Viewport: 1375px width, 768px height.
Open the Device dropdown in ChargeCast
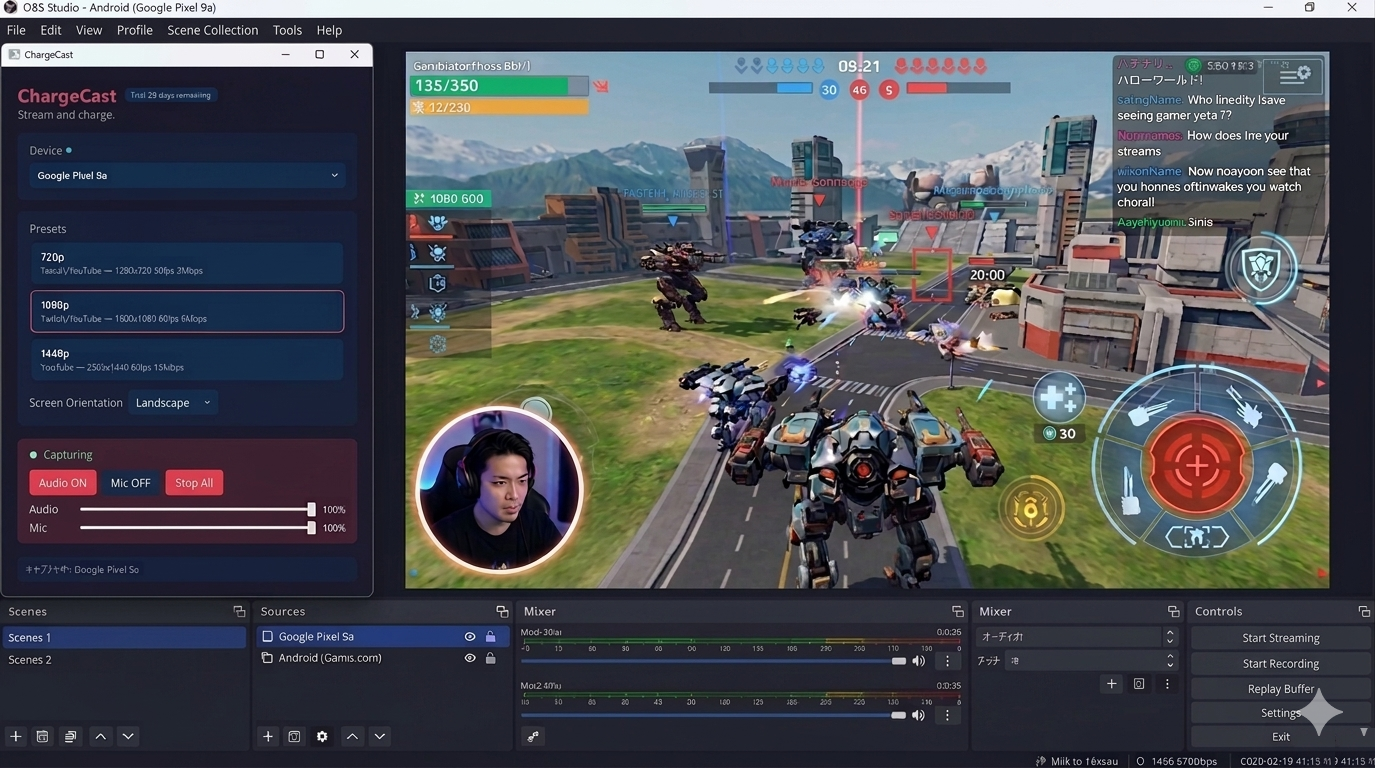click(x=186, y=174)
